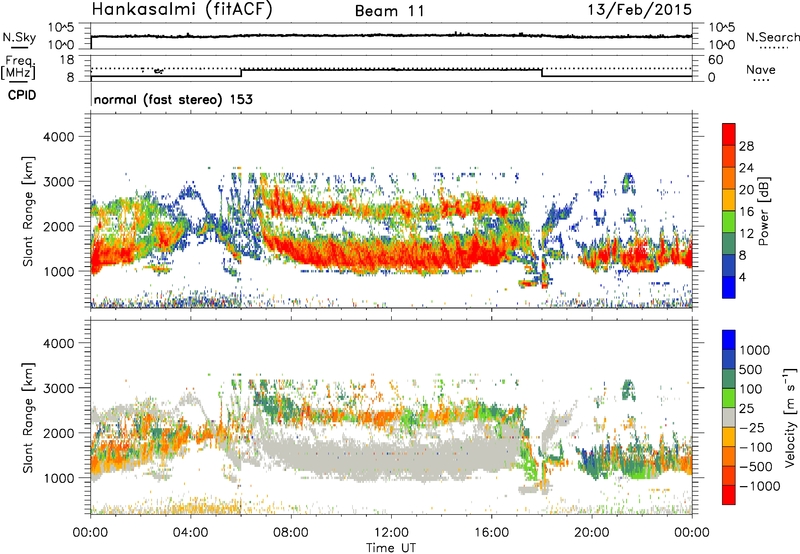The height and width of the screenshot is (554, 800).
Task: Click the Hankasalmi (fitACF) plot title
Action: (182, 9)
